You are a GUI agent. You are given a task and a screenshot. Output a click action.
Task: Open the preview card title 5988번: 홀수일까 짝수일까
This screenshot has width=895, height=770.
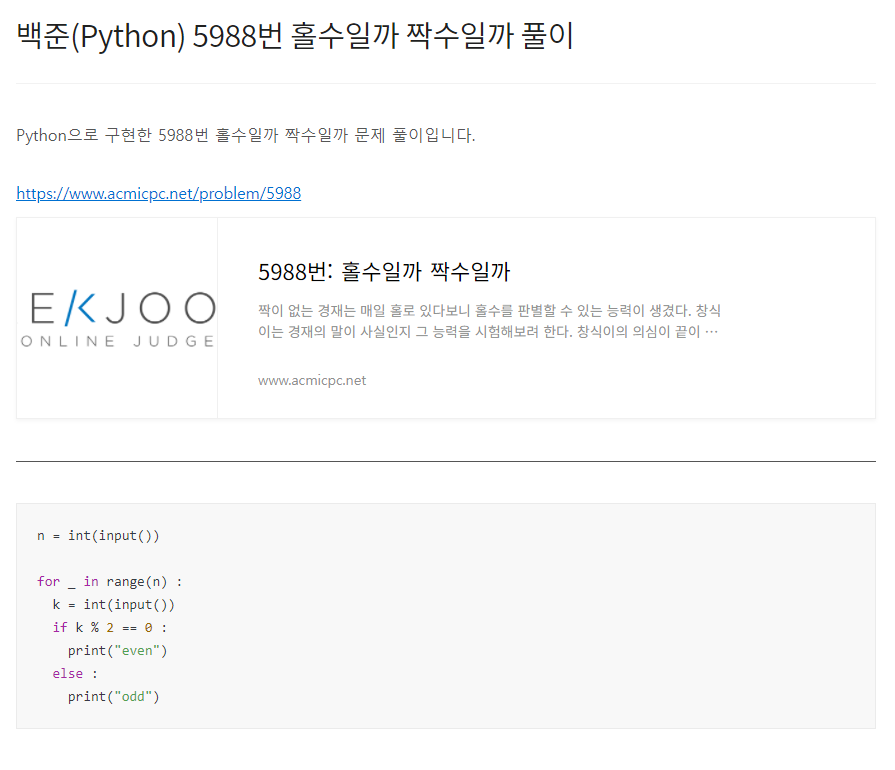(x=384, y=271)
